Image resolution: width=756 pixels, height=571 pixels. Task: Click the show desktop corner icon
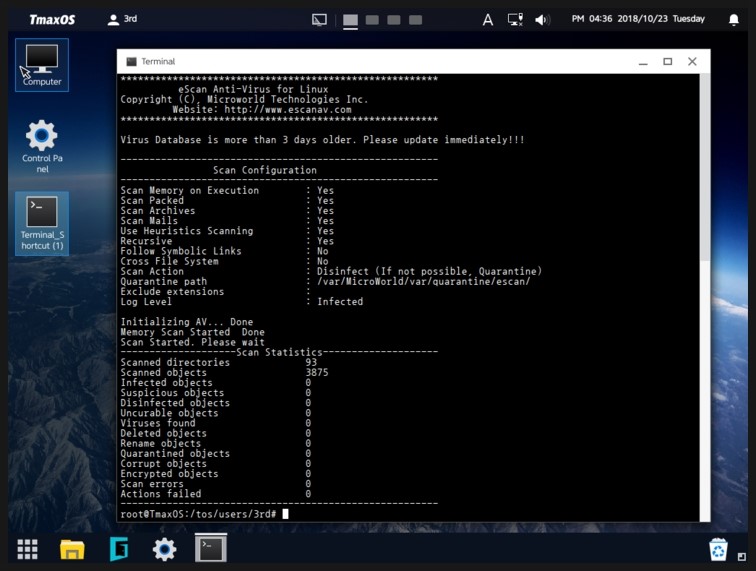(742, 557)
